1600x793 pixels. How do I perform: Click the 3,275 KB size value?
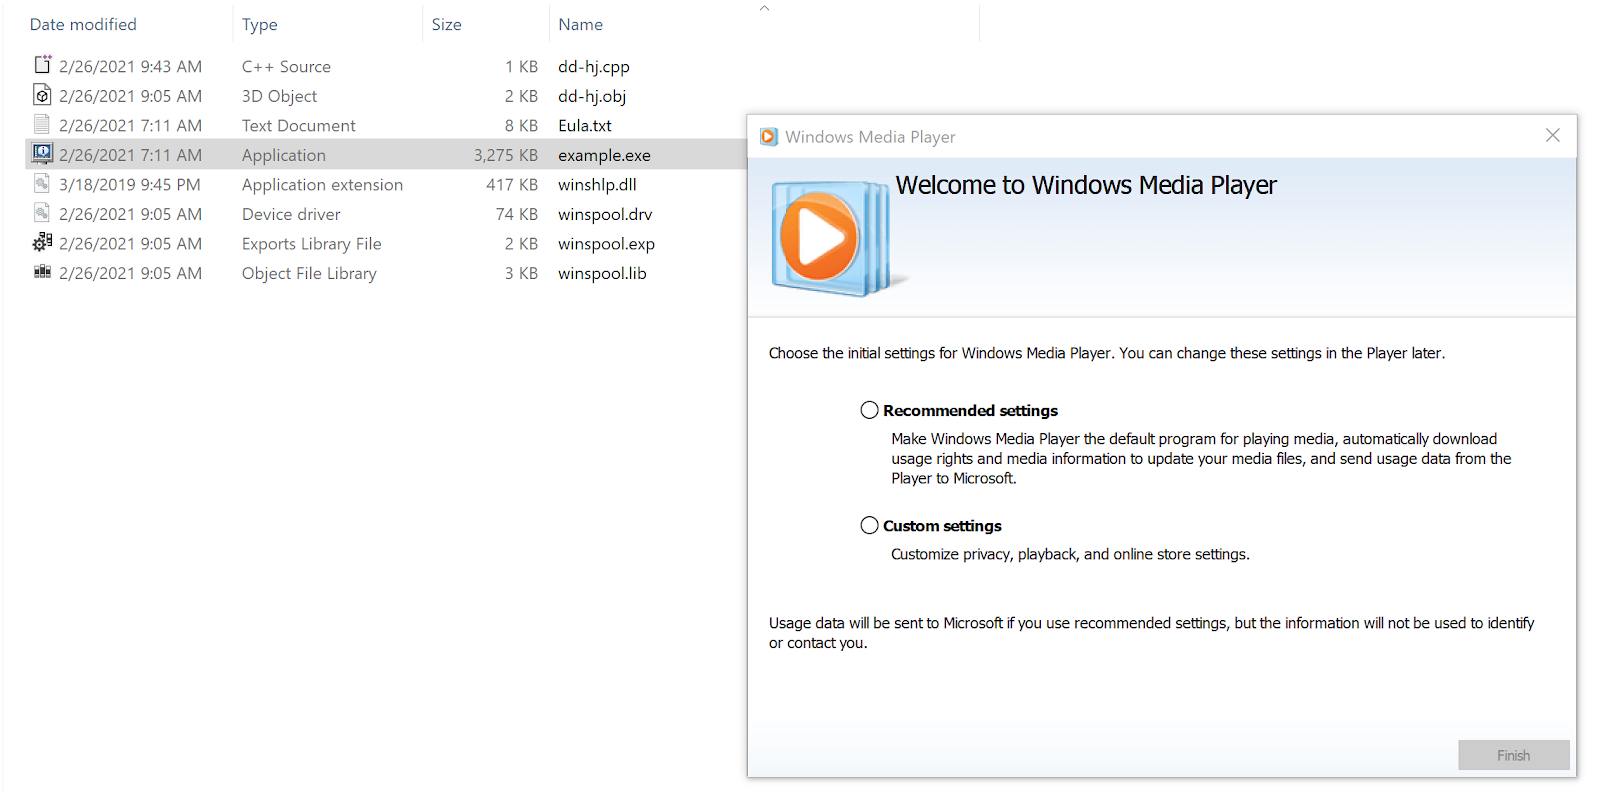click(506, 155)
